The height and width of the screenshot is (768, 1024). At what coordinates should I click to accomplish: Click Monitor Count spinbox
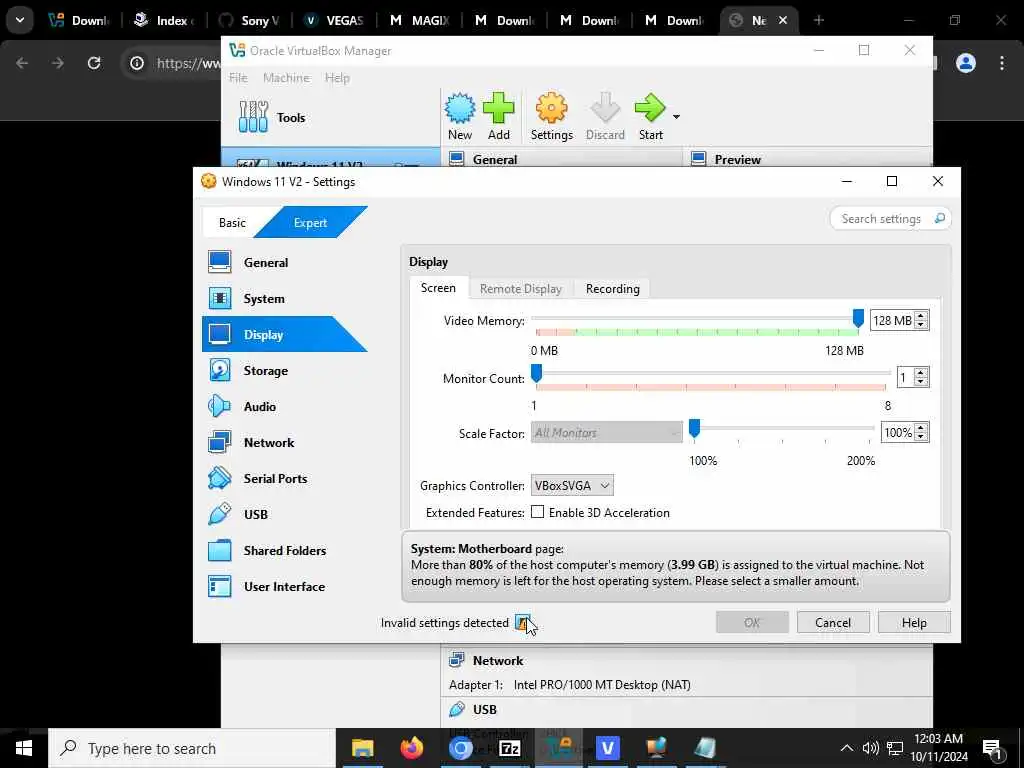(913, 377)
